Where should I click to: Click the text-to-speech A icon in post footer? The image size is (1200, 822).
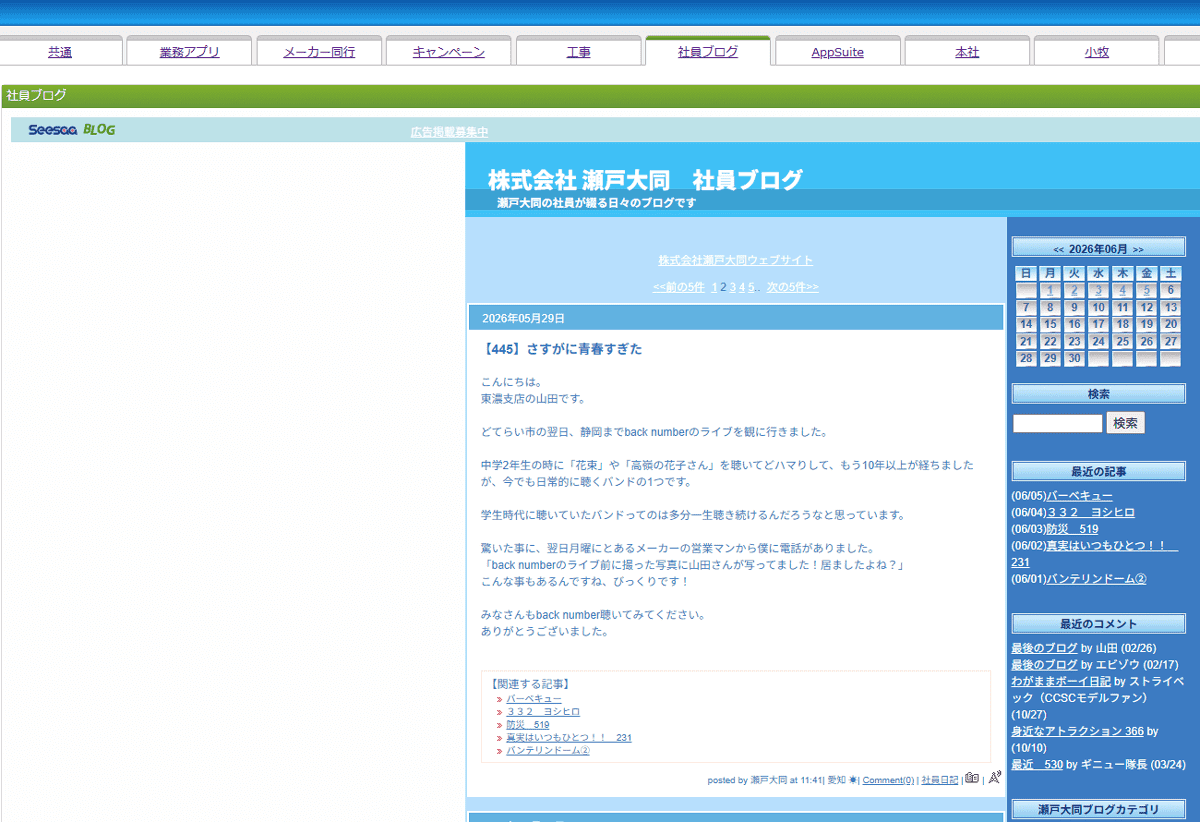(x=994, y=777)
